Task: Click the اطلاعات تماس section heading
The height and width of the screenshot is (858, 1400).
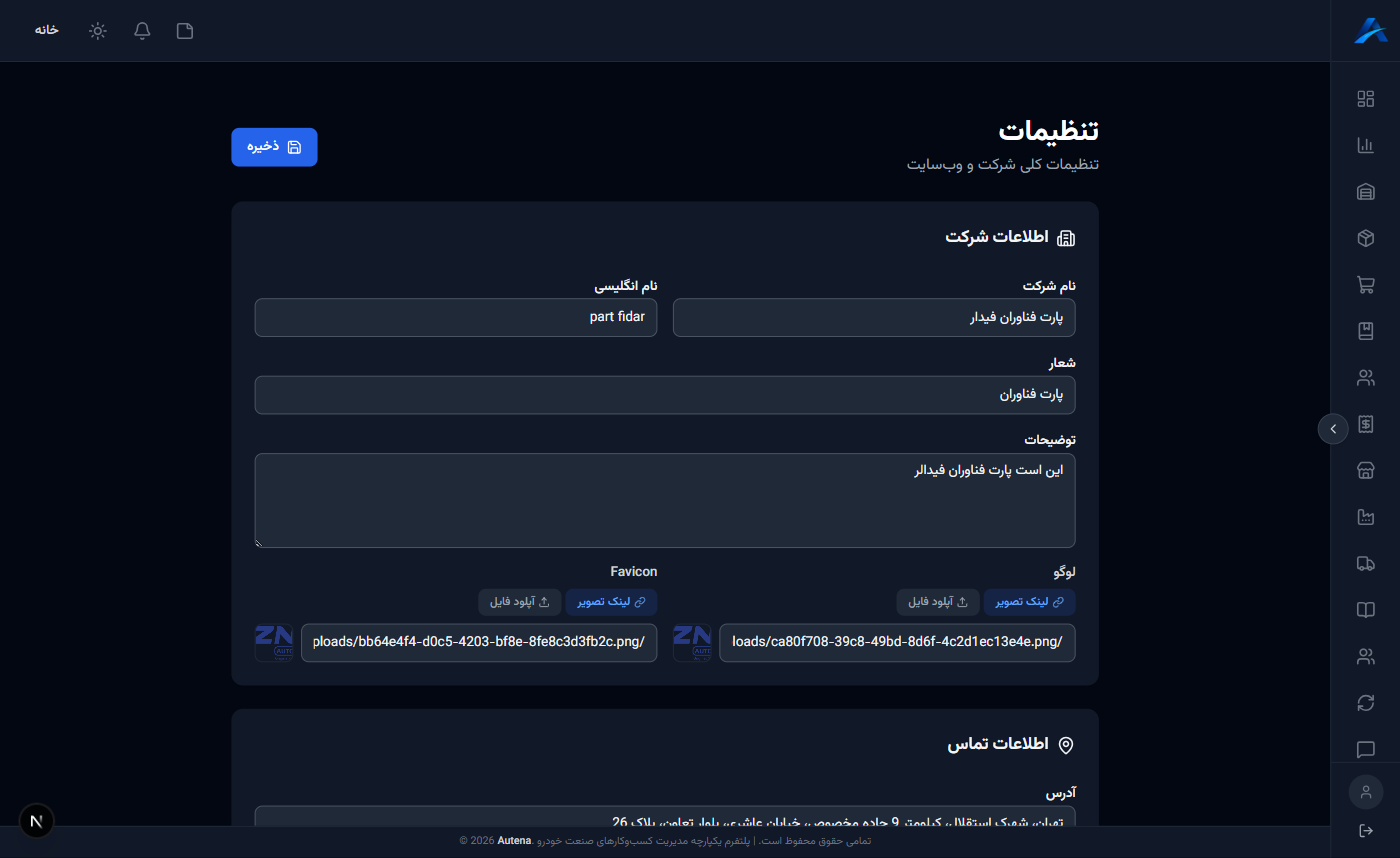Action: 996,744
